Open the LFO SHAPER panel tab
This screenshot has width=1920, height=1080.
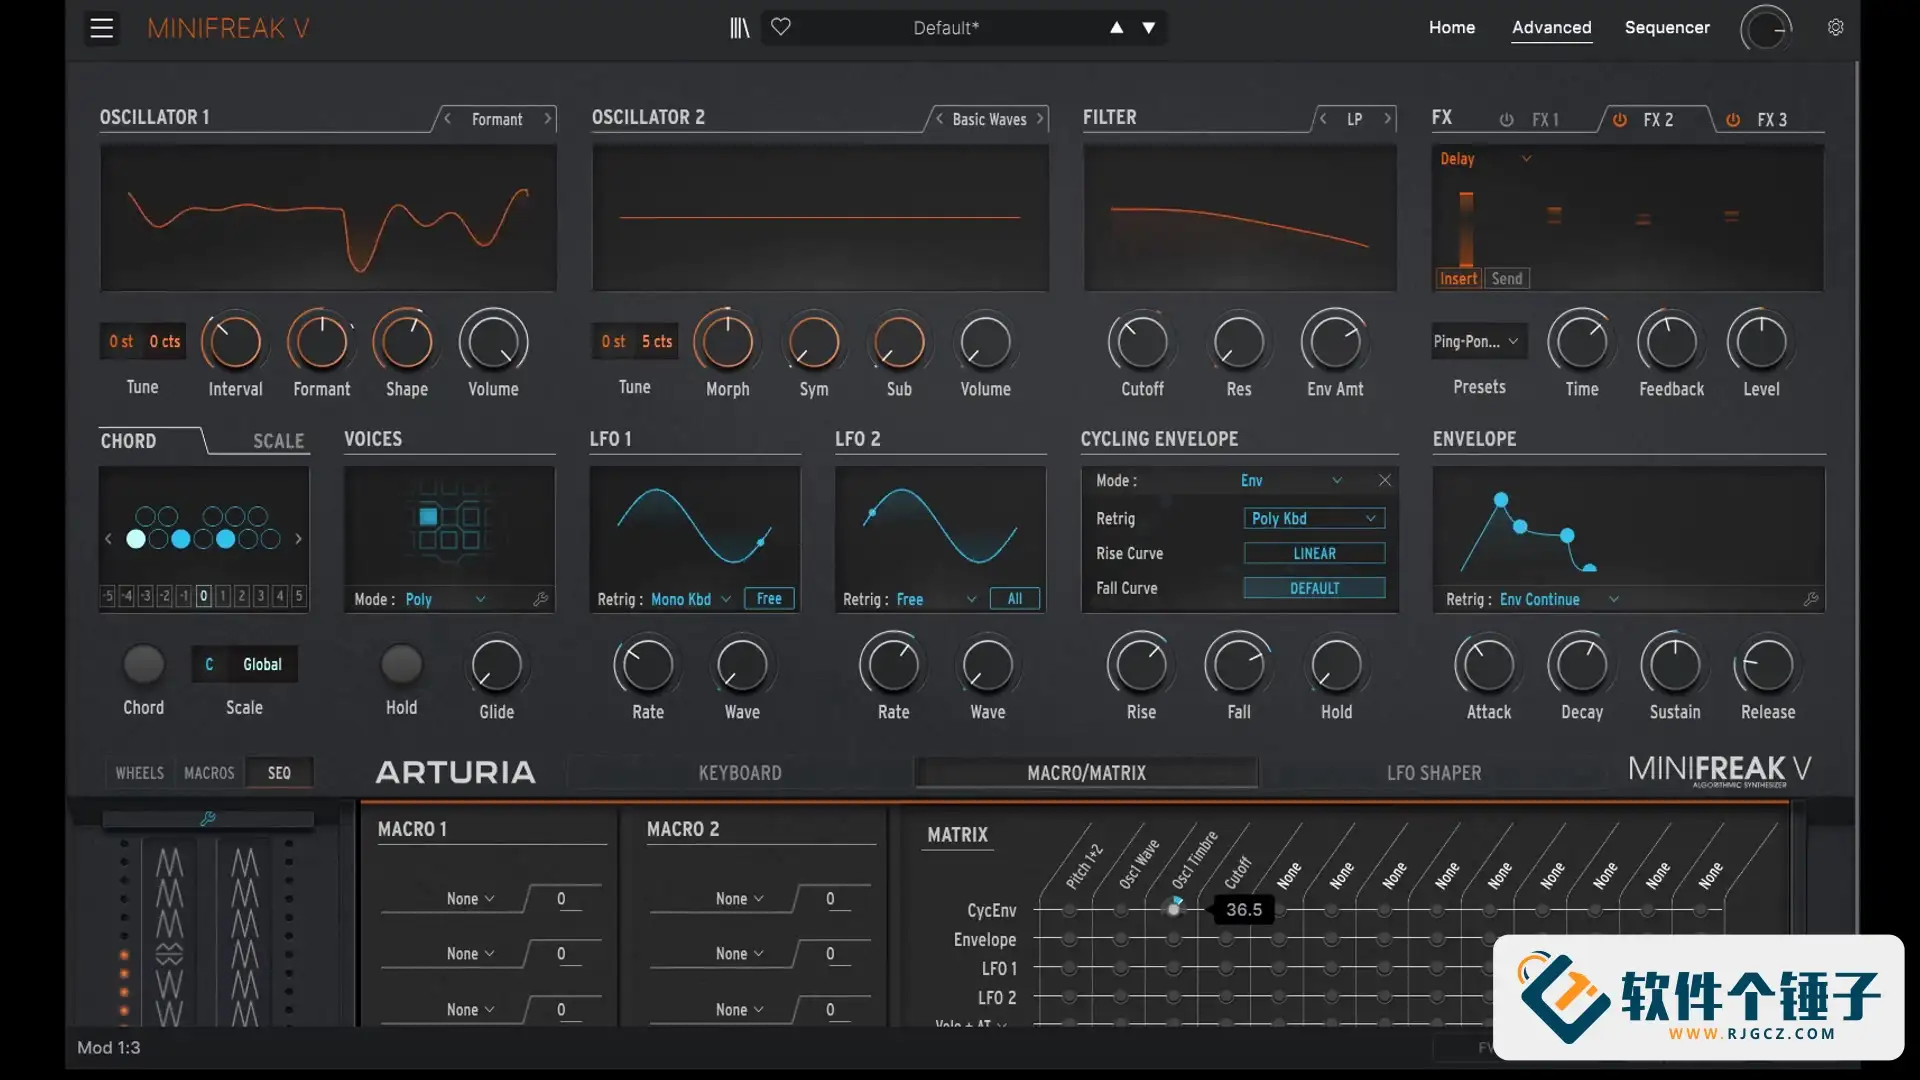point(1434,773)
